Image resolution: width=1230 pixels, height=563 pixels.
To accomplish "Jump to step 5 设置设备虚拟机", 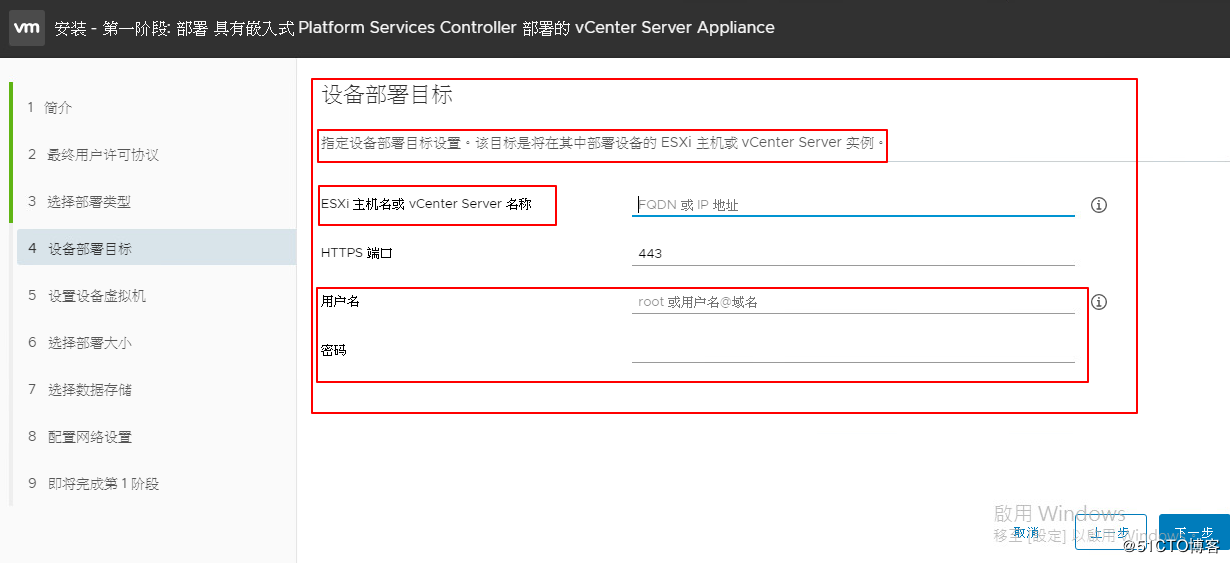I will pyautogui.click(x=96, y=296).
